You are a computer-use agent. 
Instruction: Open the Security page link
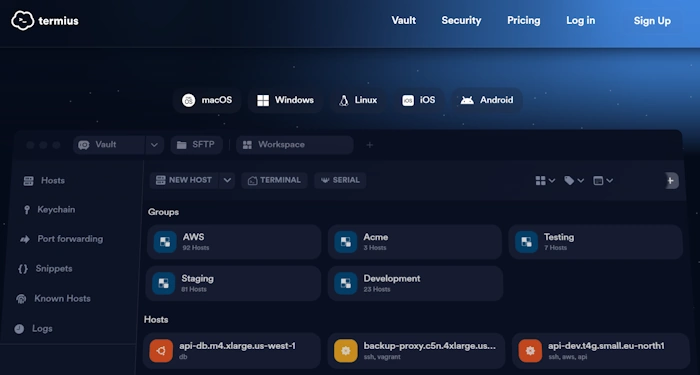pyautogui.click(x=461, y=21)
